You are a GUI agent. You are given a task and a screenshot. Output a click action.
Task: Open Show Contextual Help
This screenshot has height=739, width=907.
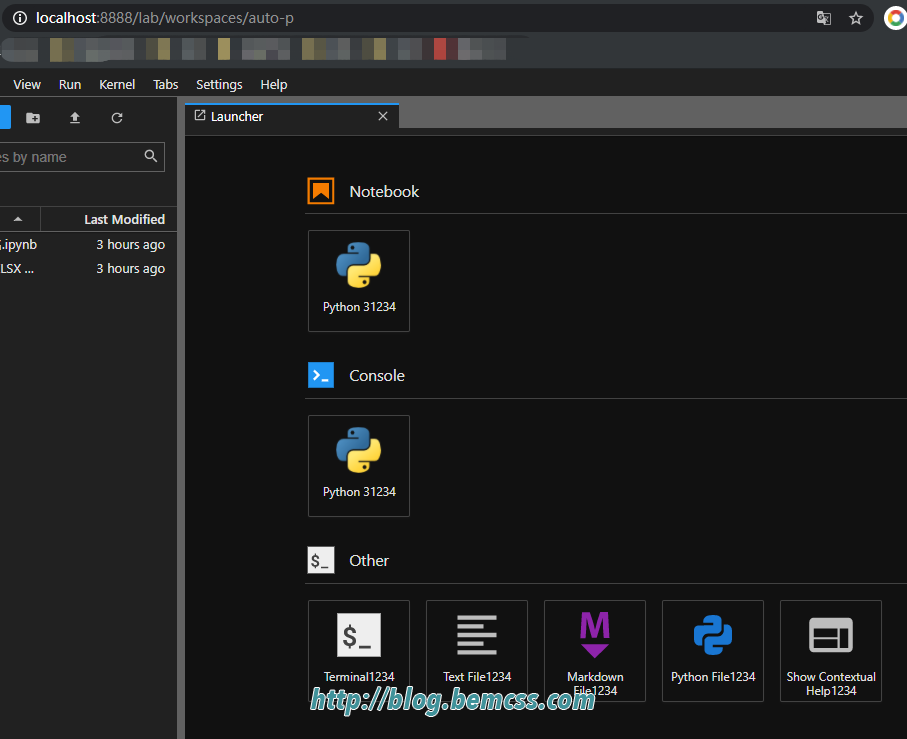tap(831, 651)
